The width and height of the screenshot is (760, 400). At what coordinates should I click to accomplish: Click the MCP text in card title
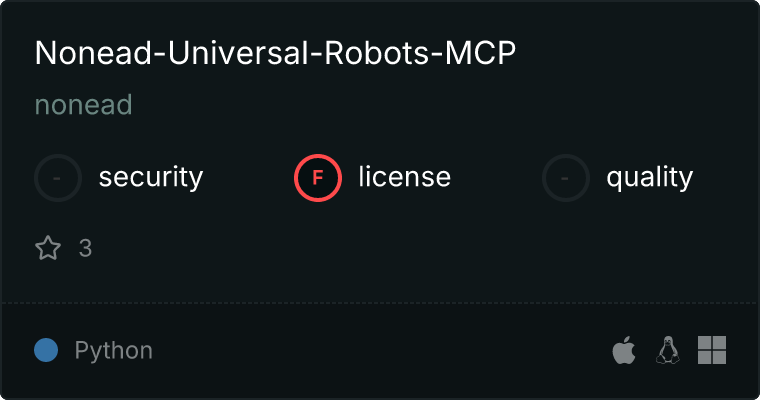[480, 53]
